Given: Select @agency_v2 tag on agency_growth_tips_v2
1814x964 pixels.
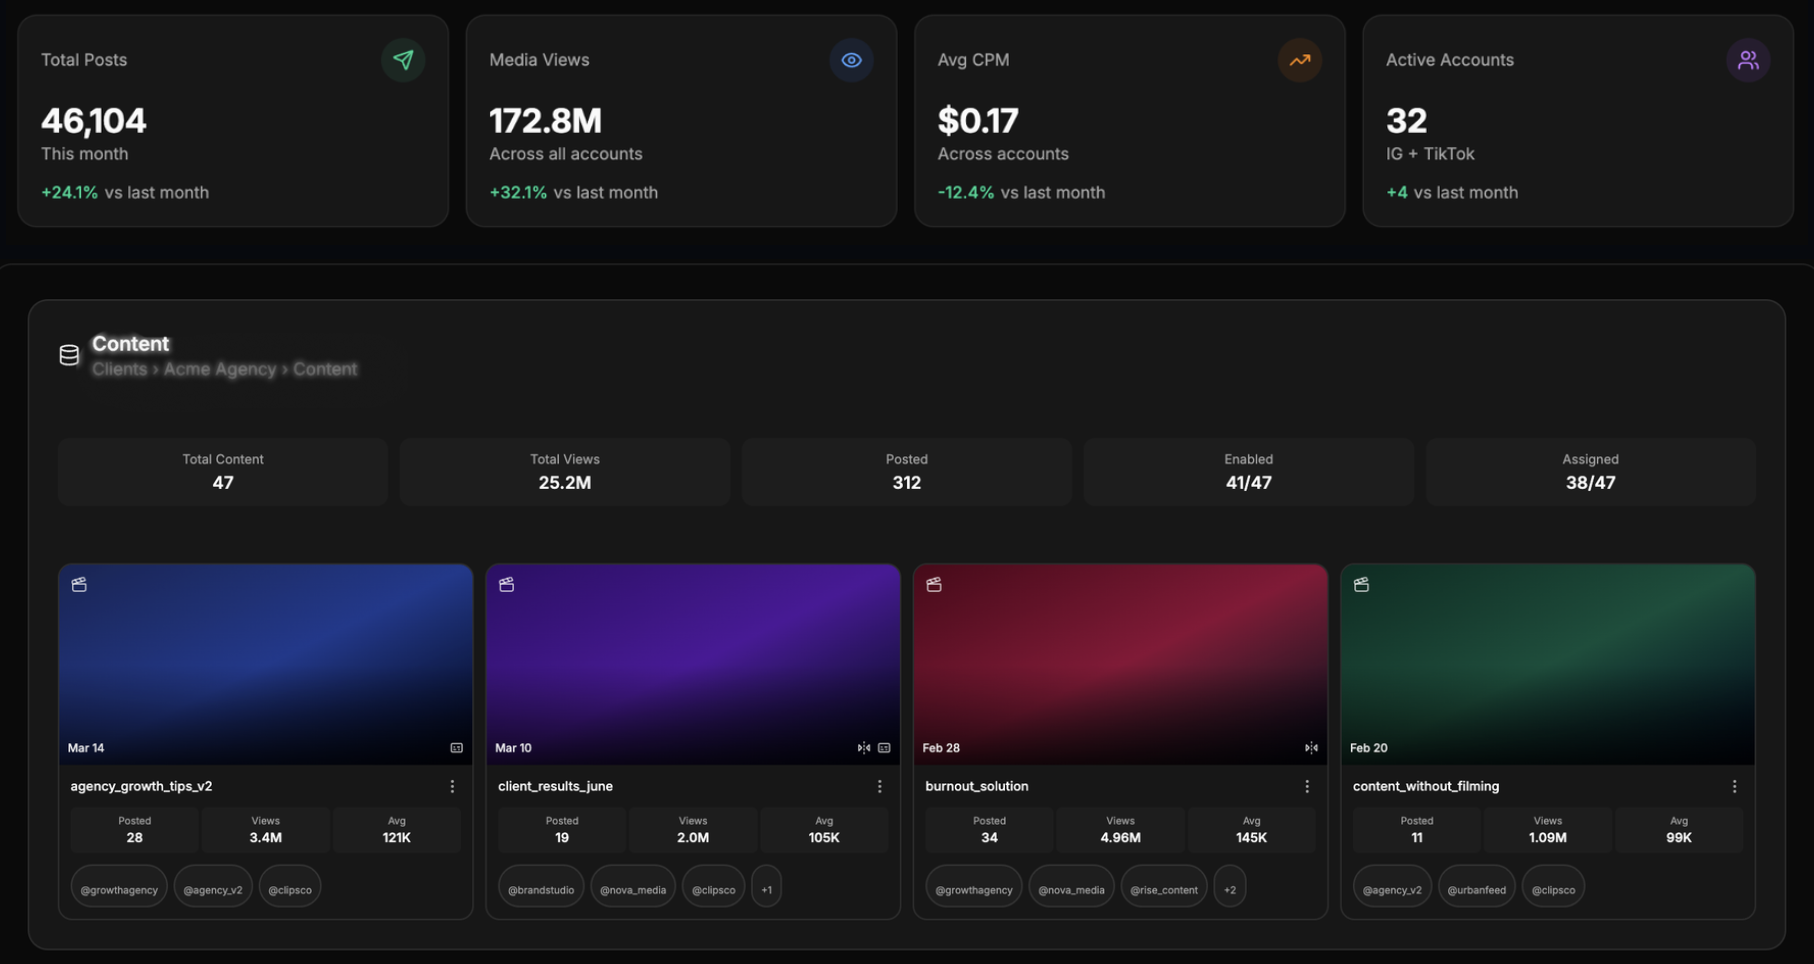Looking at the screenshot, I should click(x=213, y=888).
